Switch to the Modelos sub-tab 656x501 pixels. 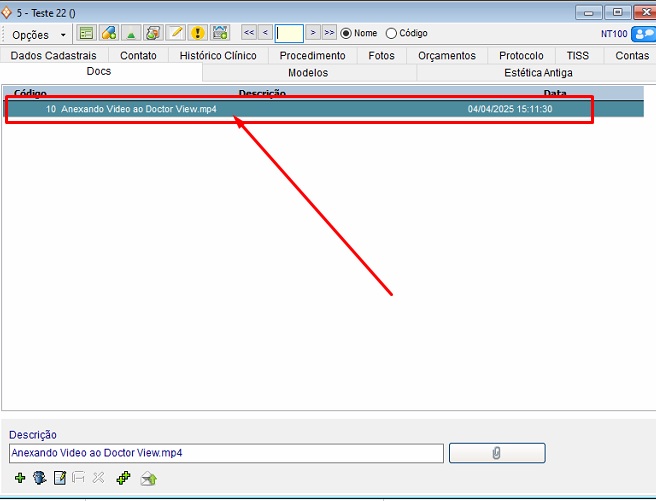click(x=308, y=73)
